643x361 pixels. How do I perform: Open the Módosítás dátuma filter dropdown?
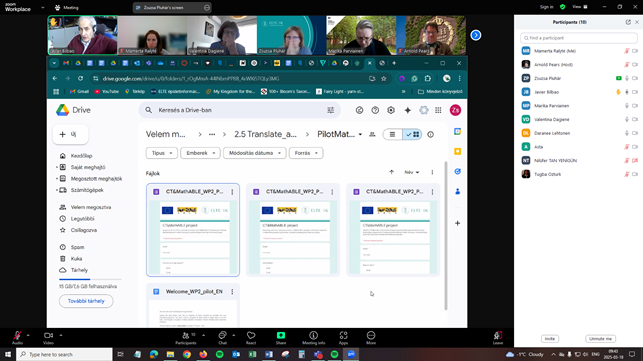point(254,153)
